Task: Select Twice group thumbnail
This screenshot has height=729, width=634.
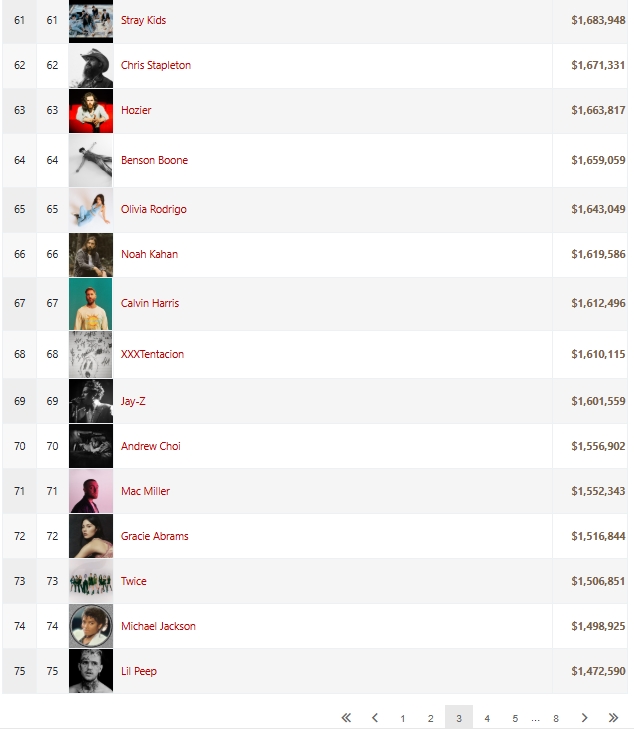Action: (x=91, y=581)
